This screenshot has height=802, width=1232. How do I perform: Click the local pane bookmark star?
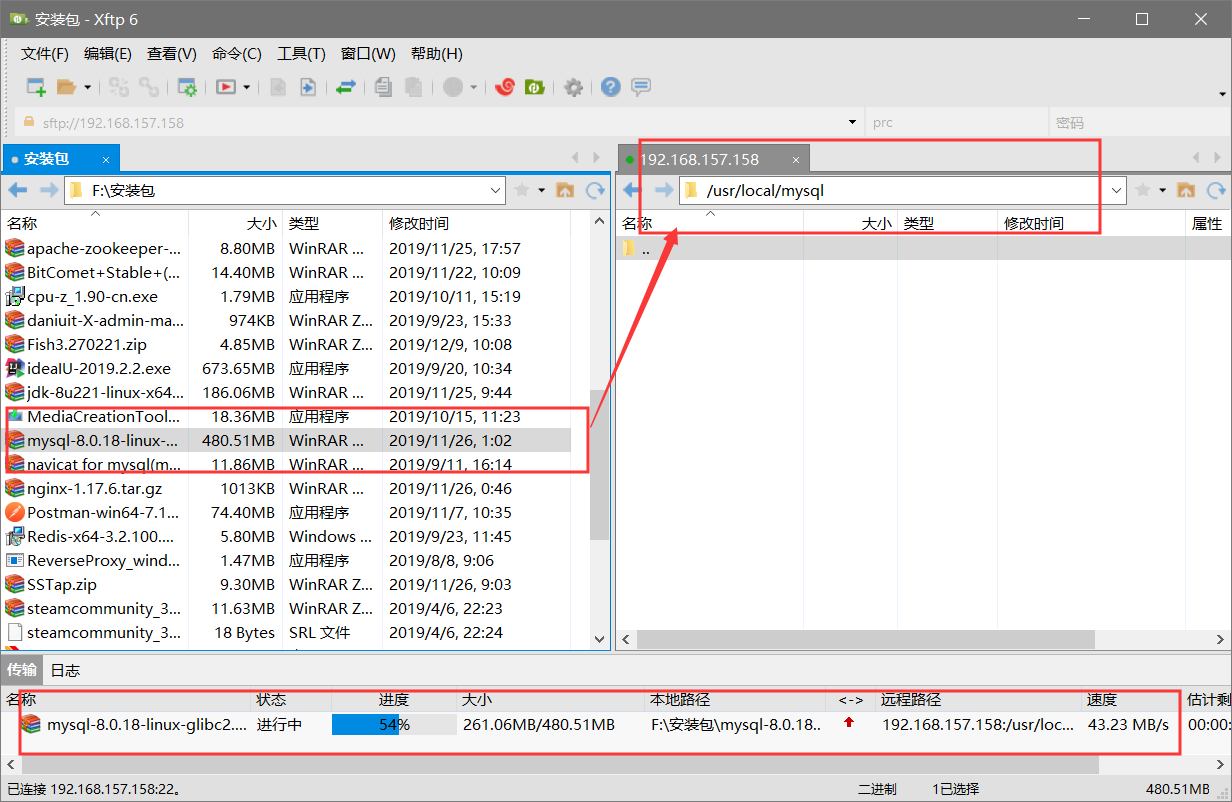[521, 190]
